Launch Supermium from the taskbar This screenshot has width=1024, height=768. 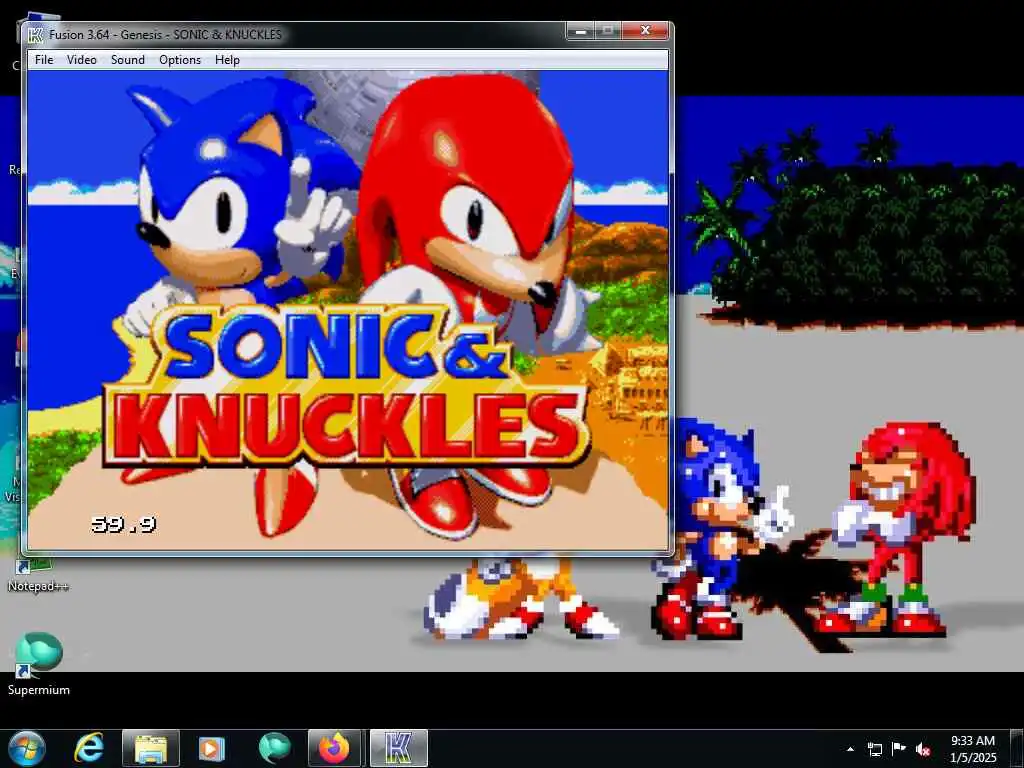tap(274, 748)
